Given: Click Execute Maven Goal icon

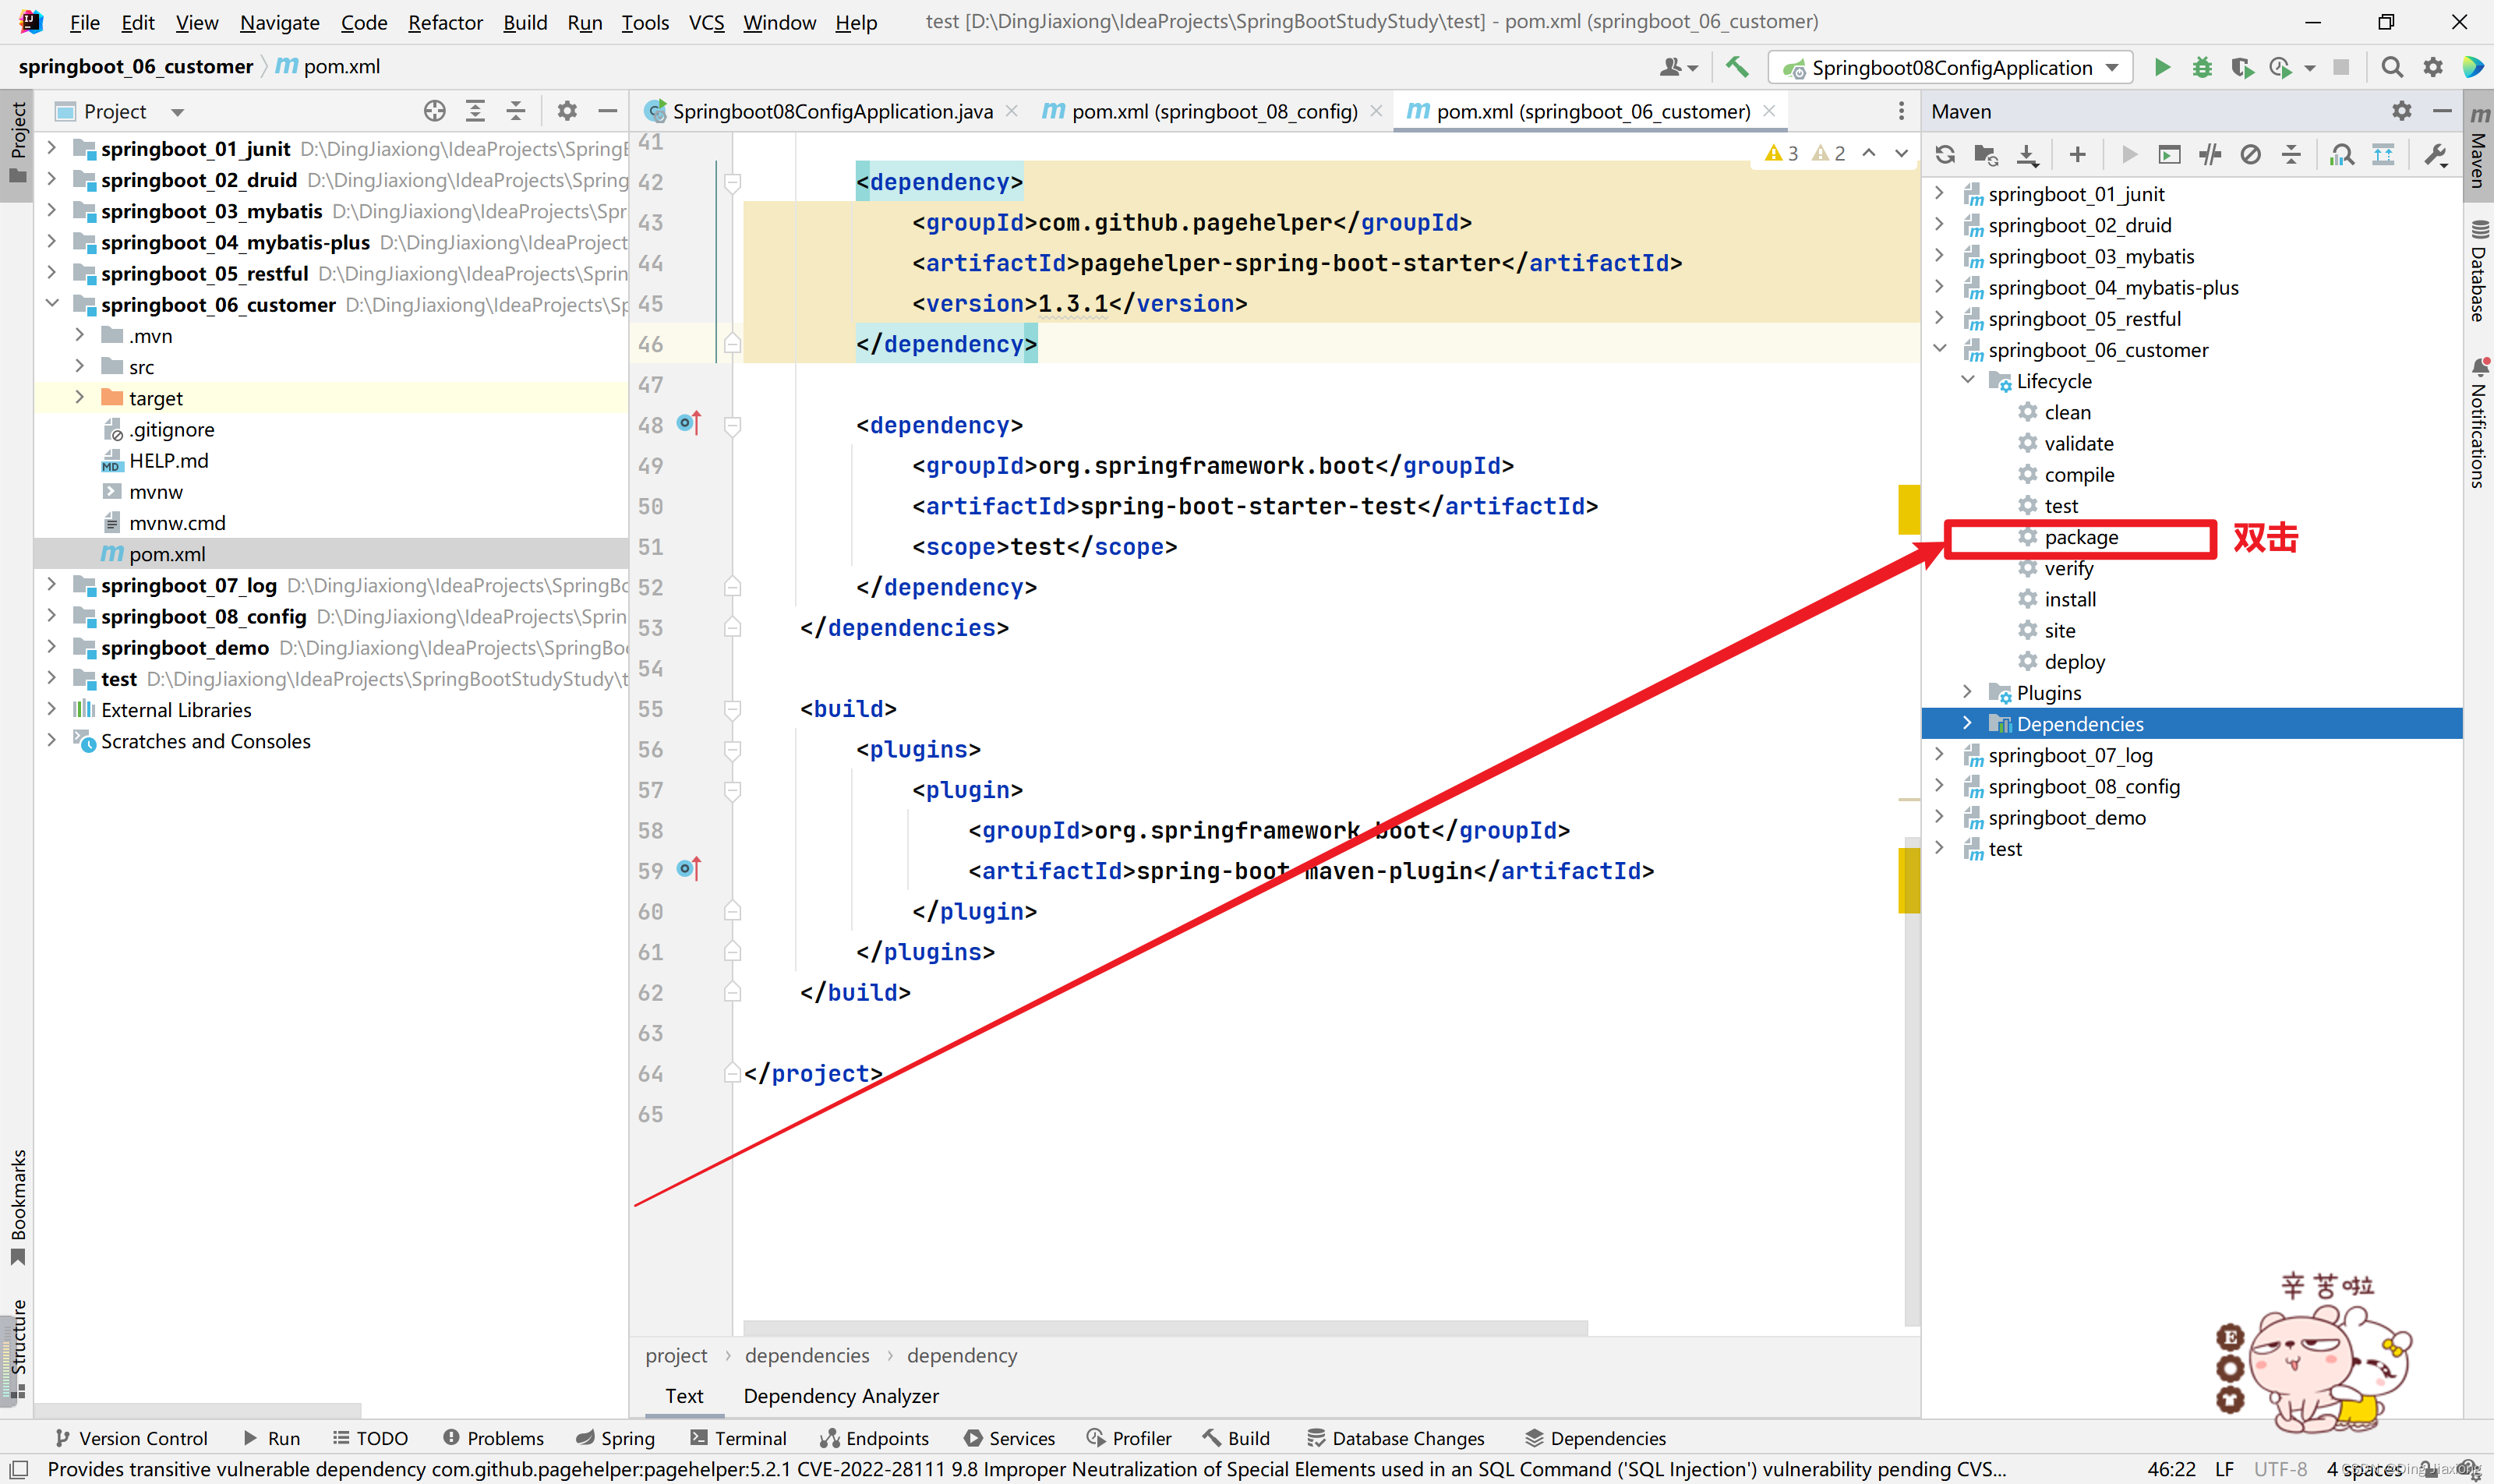Looking at the screenshot, I should (2169, 155).
